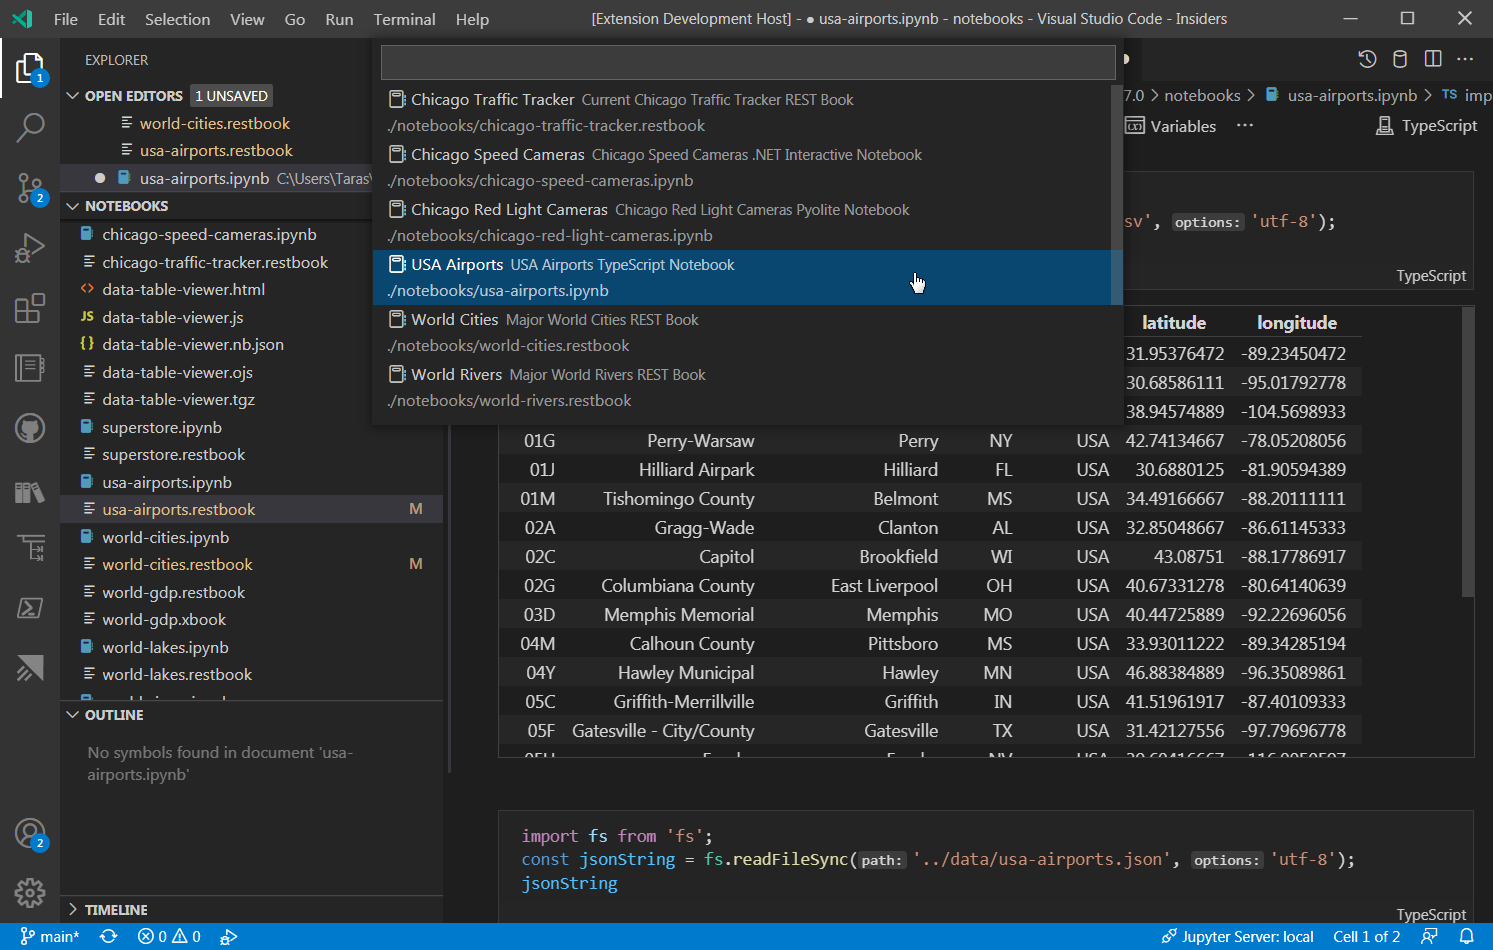
Task: Choose USA Airports TypeScript Notebook entry
Action: [x=742, y=277]
